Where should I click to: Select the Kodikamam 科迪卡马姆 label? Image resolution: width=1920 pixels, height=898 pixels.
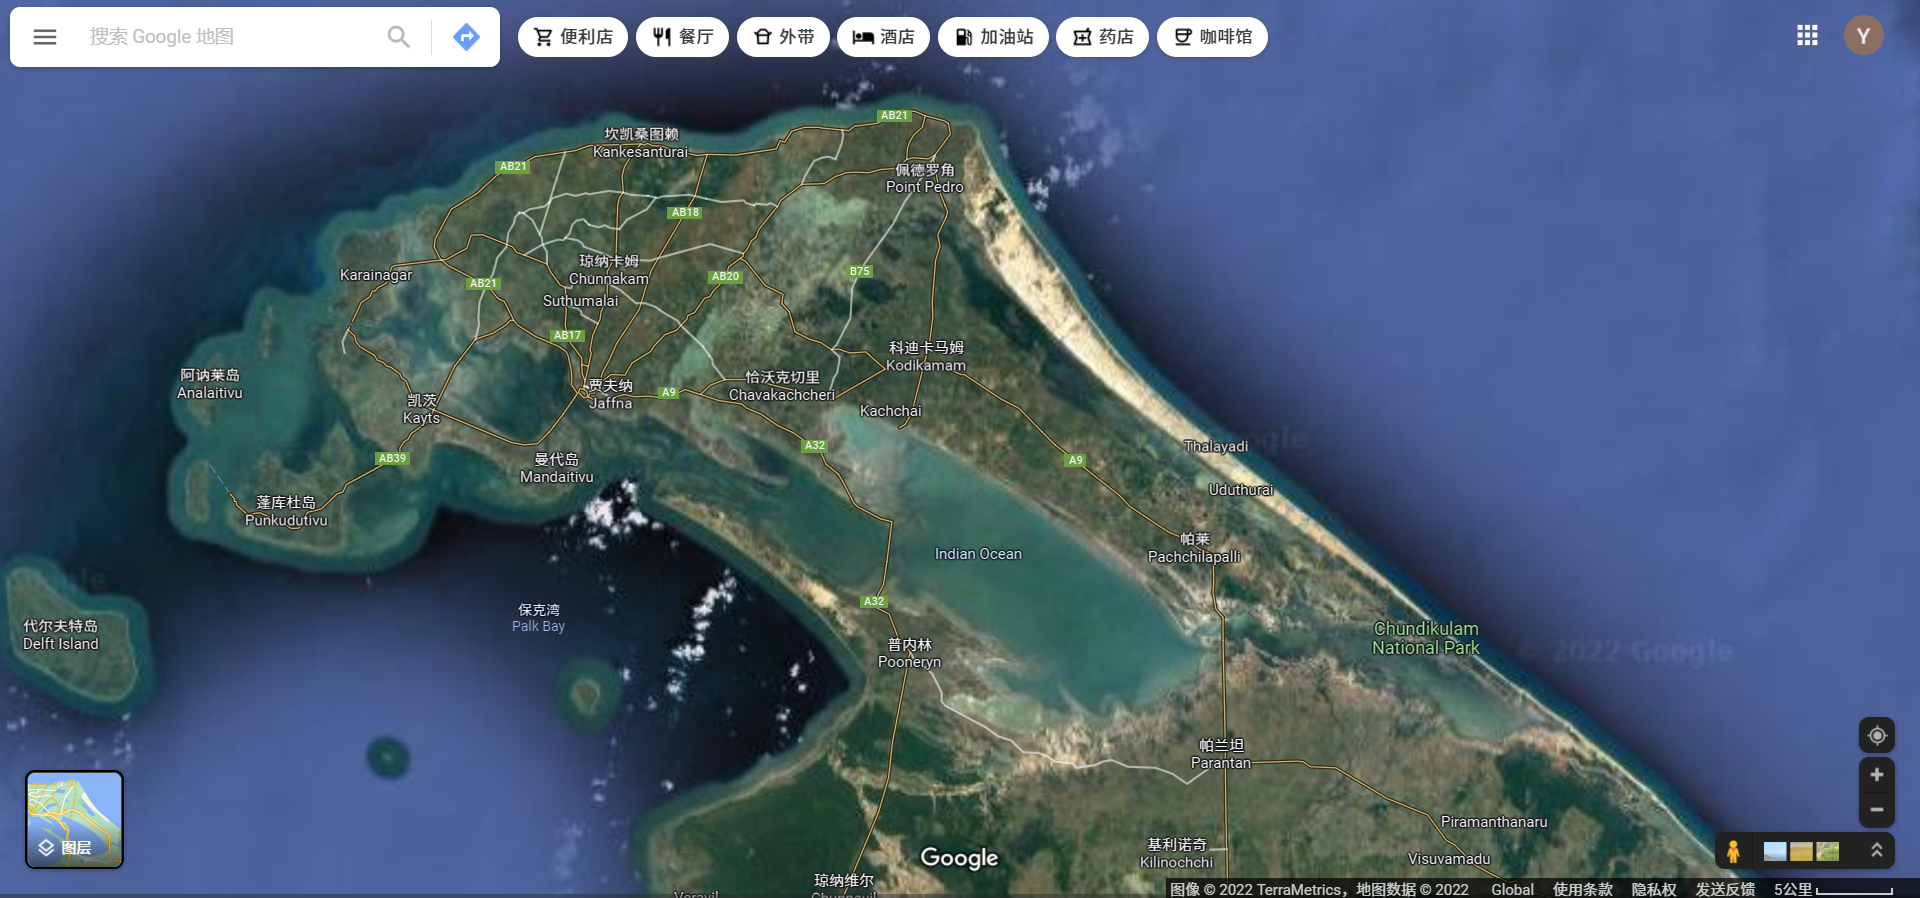(926, 356)
